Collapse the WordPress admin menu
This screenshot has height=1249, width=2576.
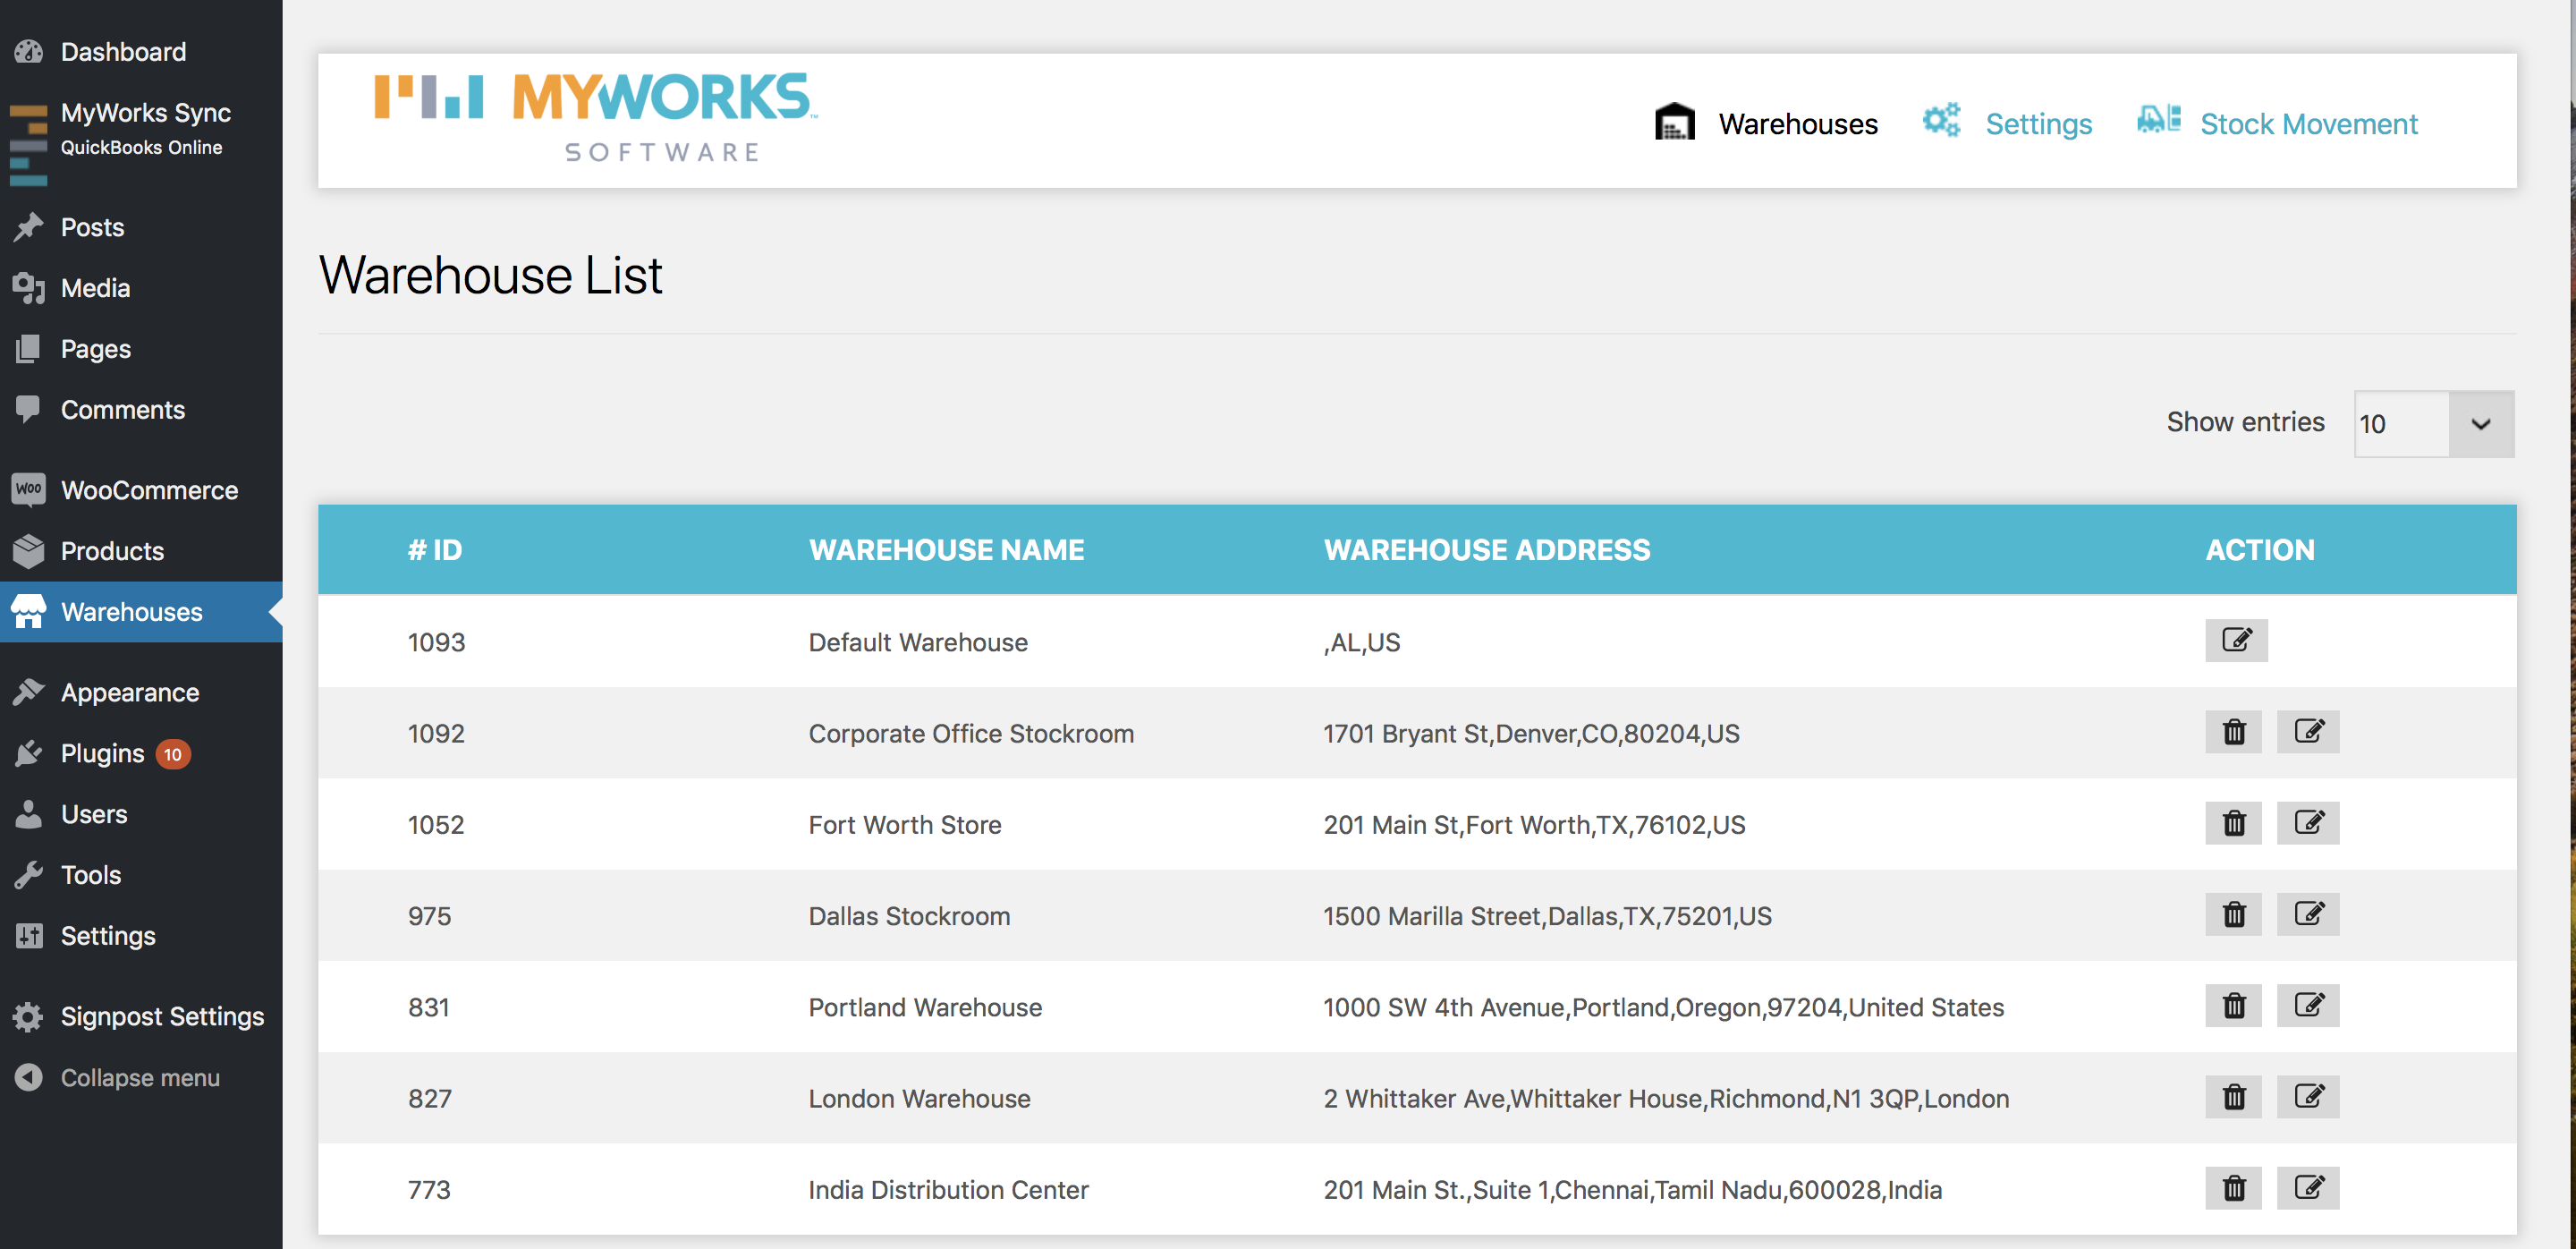[x=139, y=1077]
